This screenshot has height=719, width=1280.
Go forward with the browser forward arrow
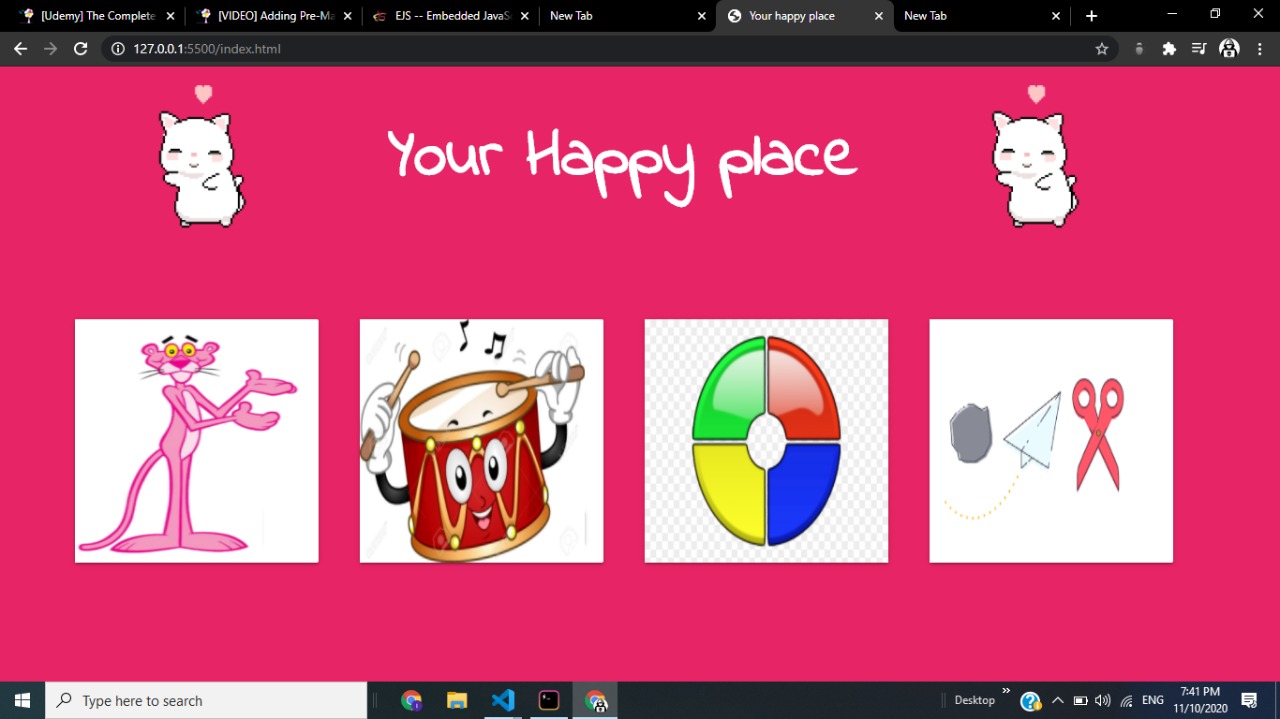pos(50,48)
